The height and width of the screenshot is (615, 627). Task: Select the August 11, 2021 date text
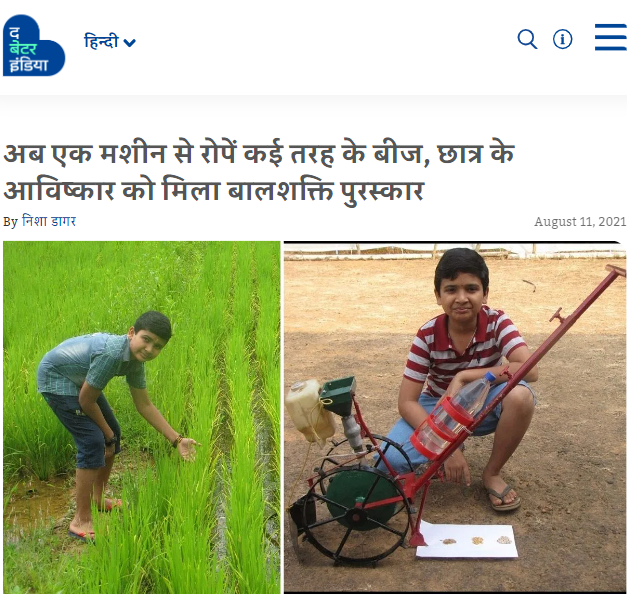pos(580,221)
